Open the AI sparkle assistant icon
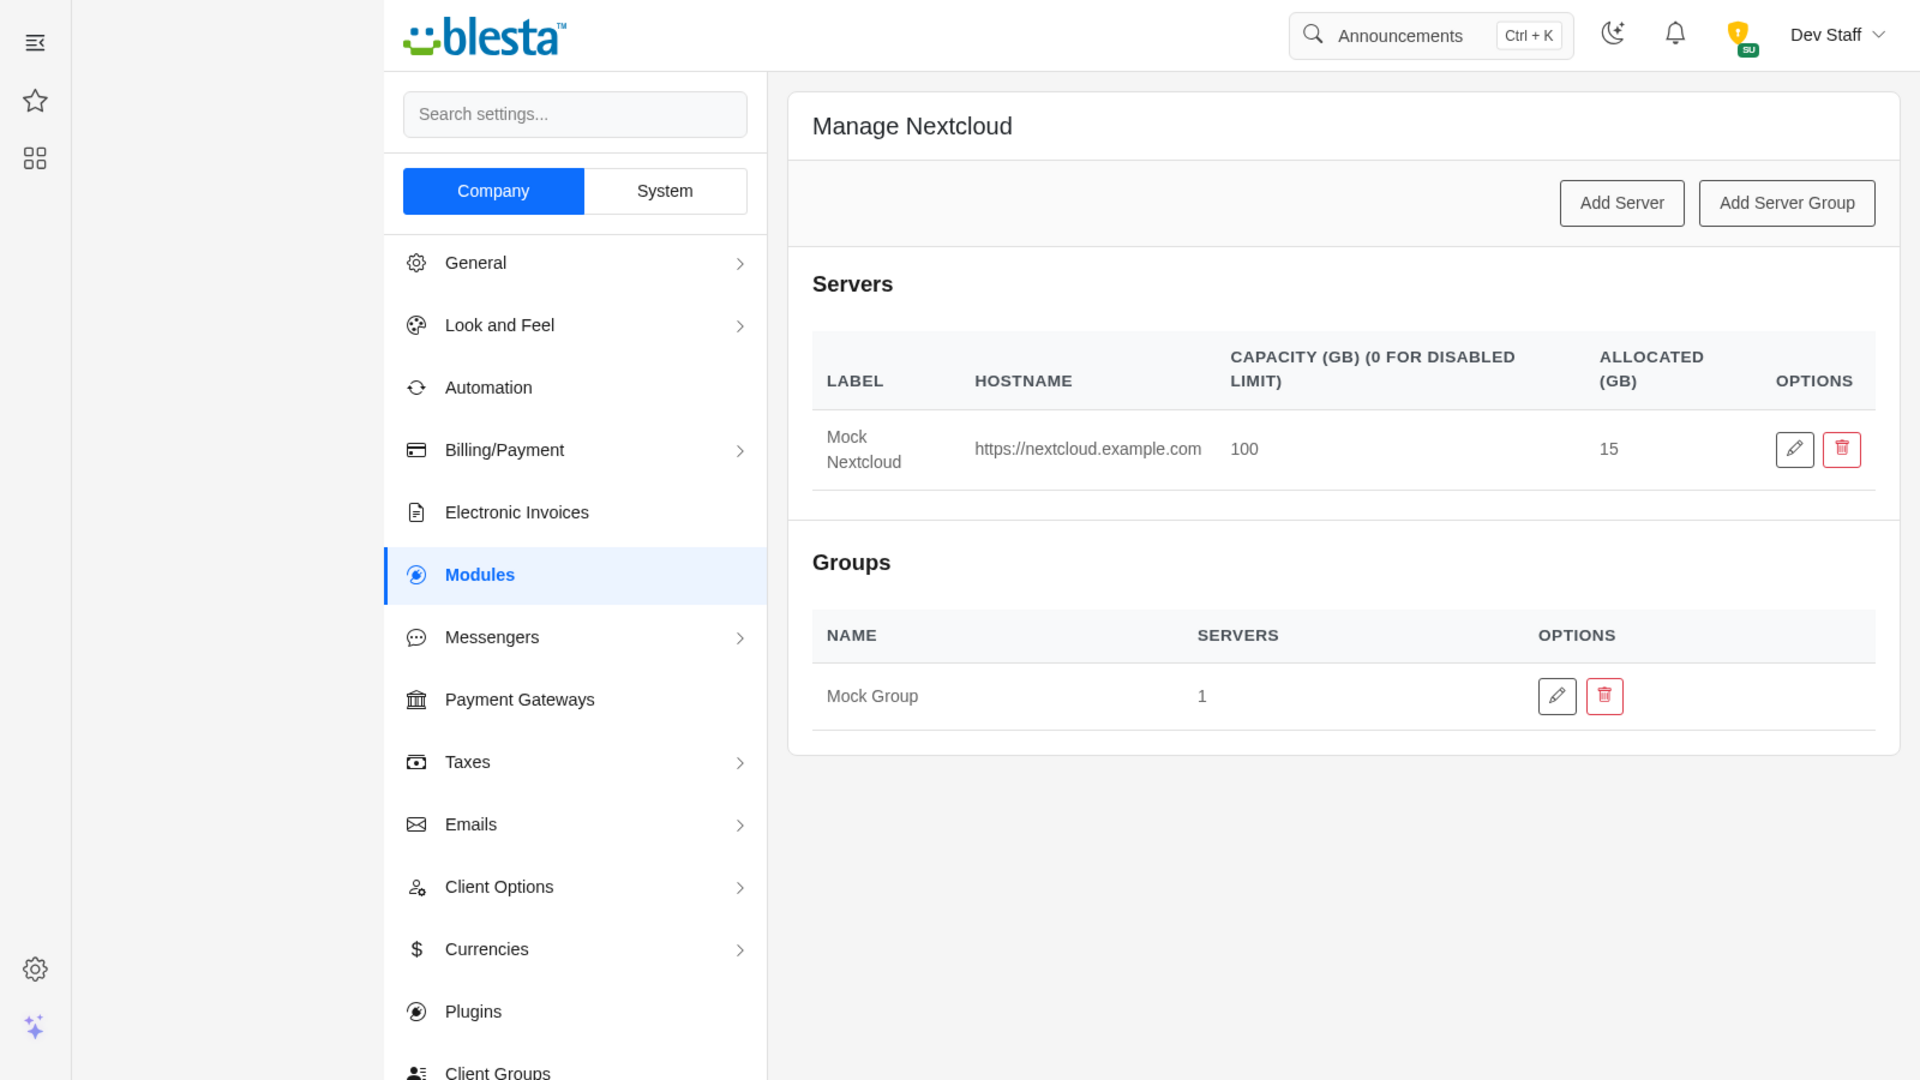1920x1080 pixels. pyautogui.click(x=35, y=1027)
